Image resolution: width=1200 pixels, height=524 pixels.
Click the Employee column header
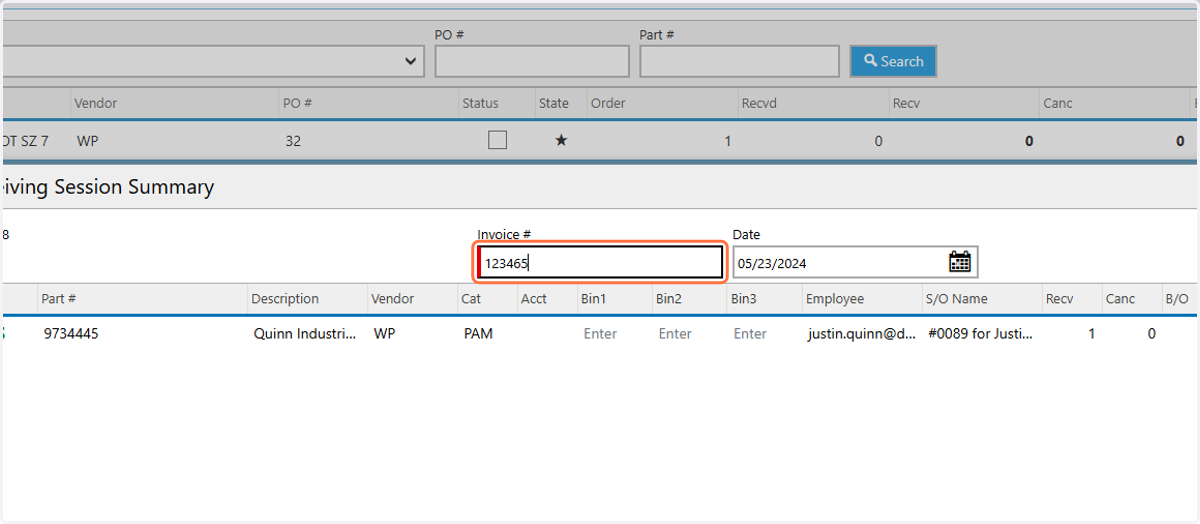[835, 298]
